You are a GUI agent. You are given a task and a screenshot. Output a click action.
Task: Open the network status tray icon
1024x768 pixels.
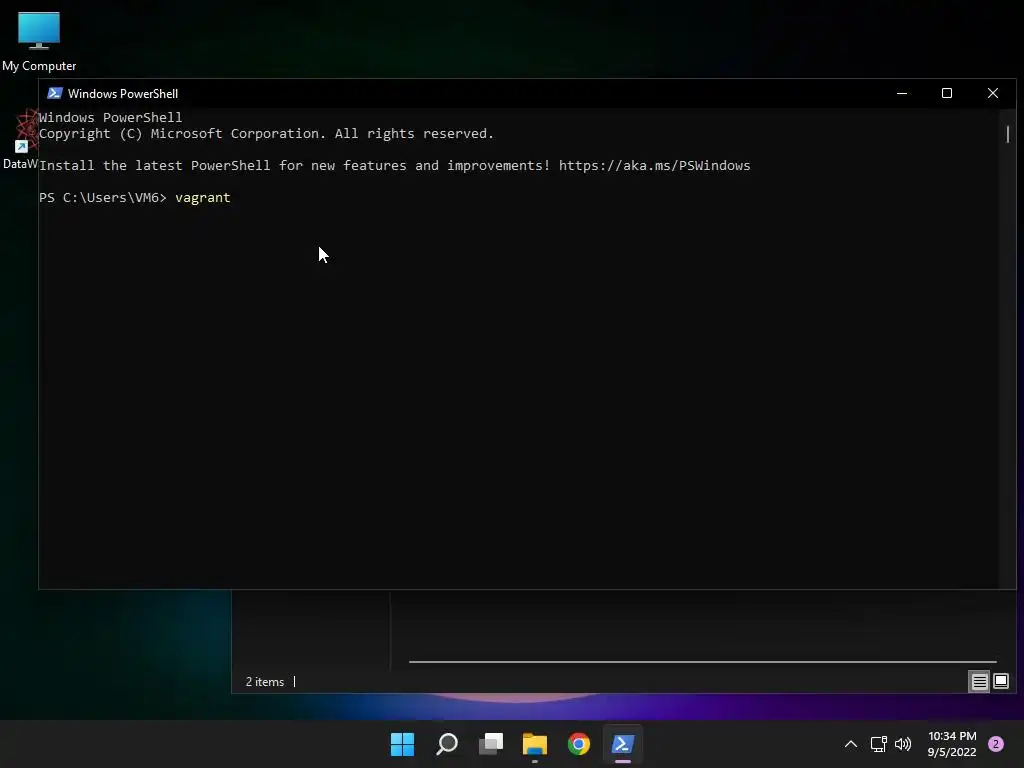pyautogui.click(x=878, y=744)
